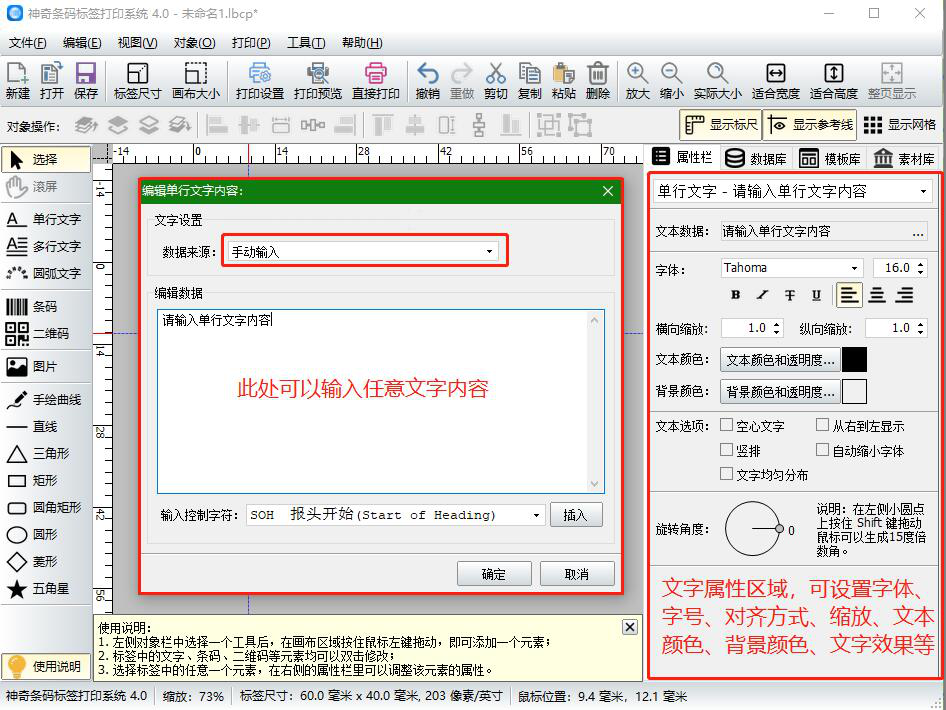Click the 缩小 zoom out icon
The height and width of the screenshot is (710, 946).
point(671,80)
